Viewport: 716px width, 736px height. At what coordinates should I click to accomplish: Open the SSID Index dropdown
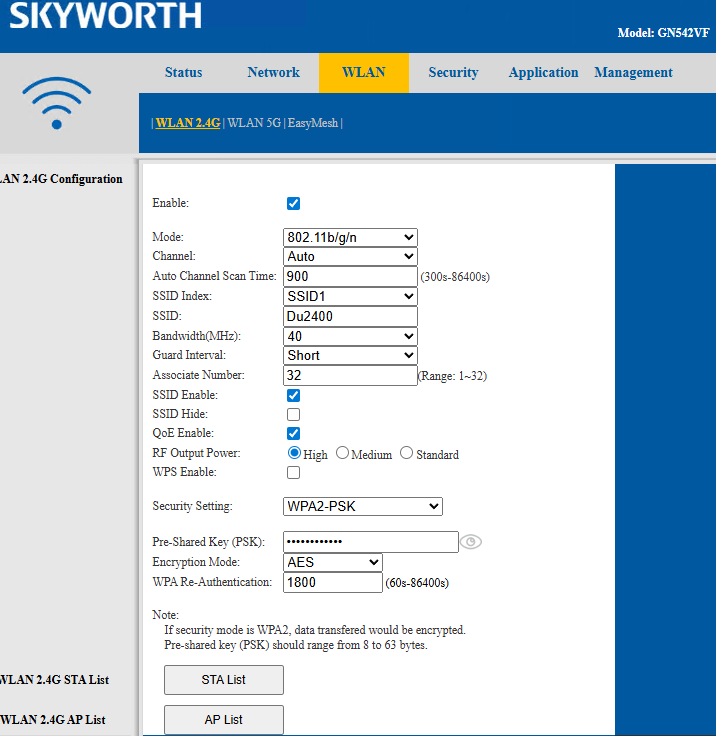(x=350, y=296)
